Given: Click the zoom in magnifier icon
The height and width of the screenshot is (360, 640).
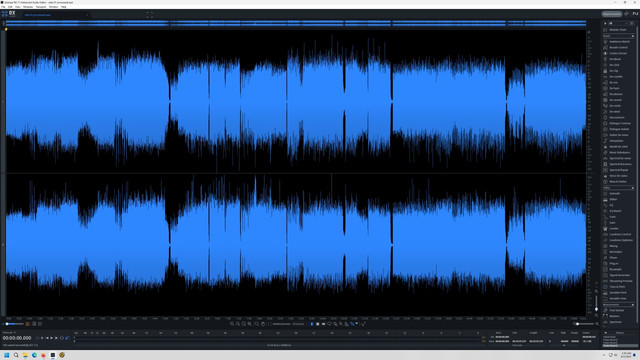Looking at the screenshot, I should click(232, 324).
